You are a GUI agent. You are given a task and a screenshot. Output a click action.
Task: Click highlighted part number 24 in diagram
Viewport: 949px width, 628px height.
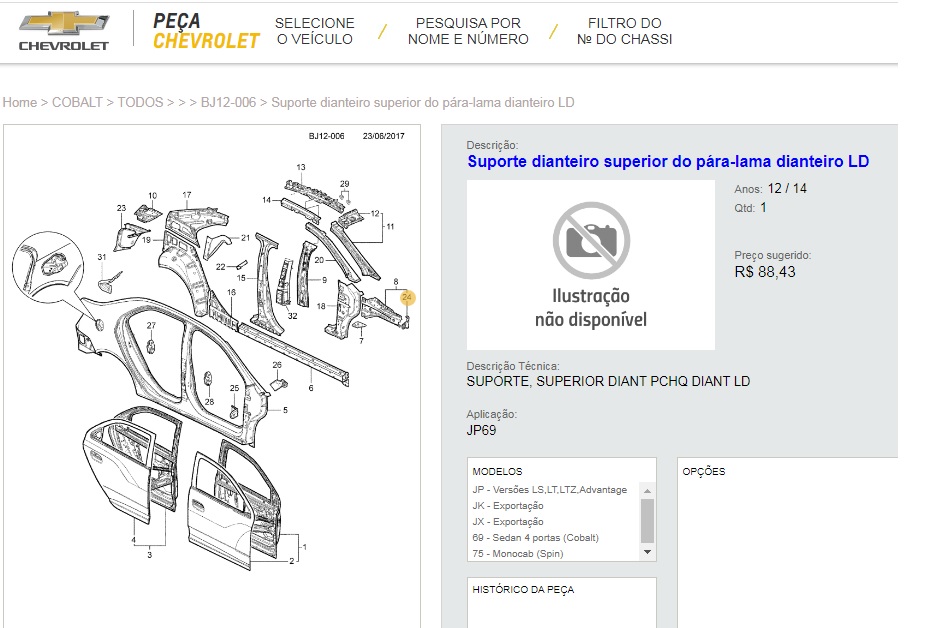[x=406, y=297]
